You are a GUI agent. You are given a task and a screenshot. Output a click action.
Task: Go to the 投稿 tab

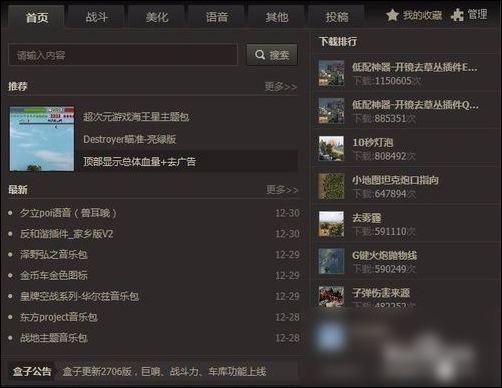[x=337, y=16]
